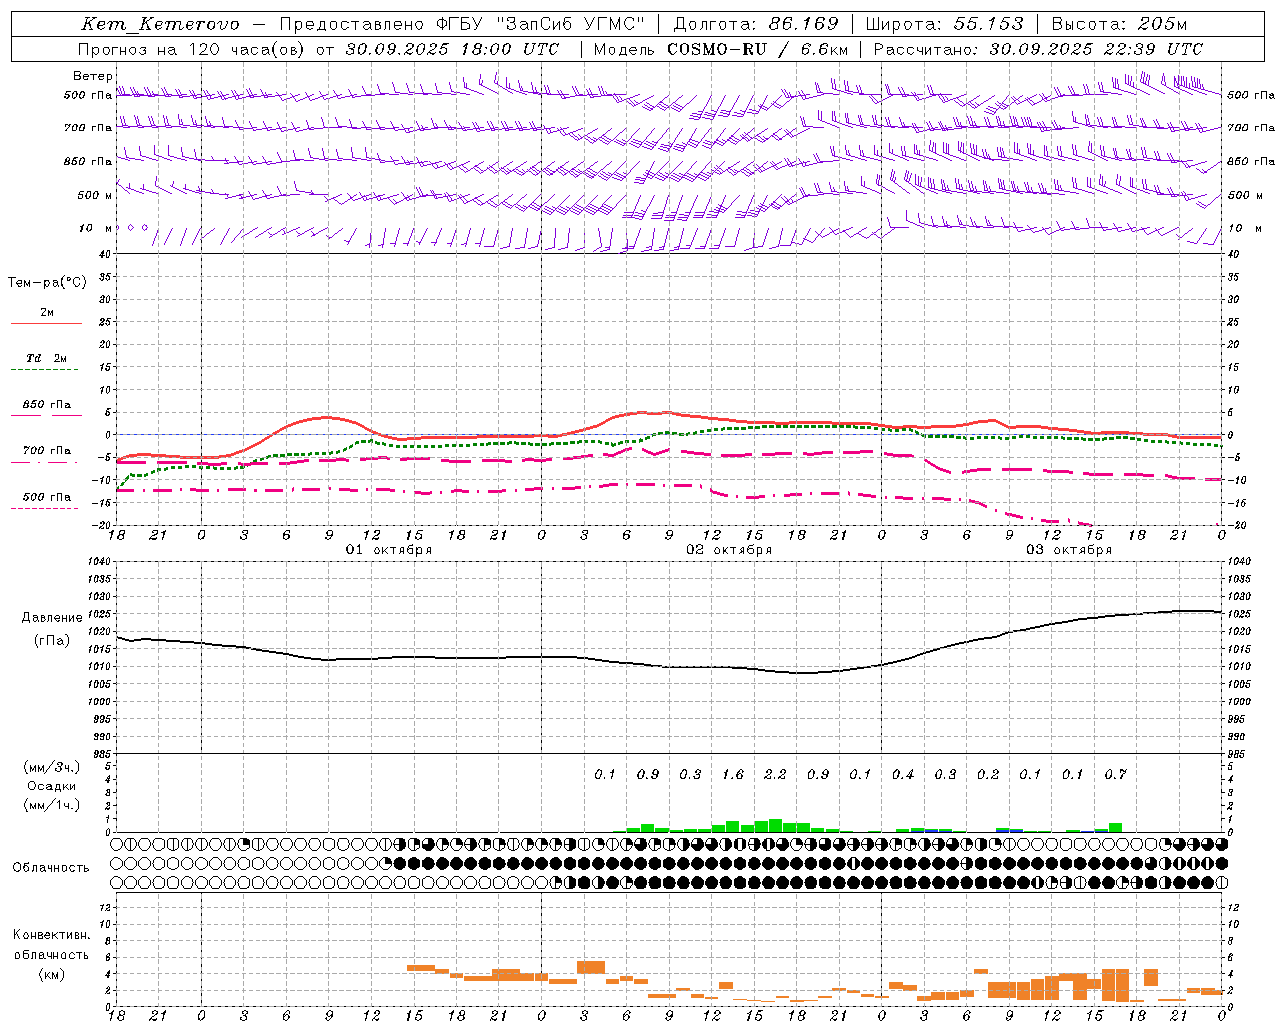
Task: Click the 03 октября date label
Action: (x=1069, y=550)
